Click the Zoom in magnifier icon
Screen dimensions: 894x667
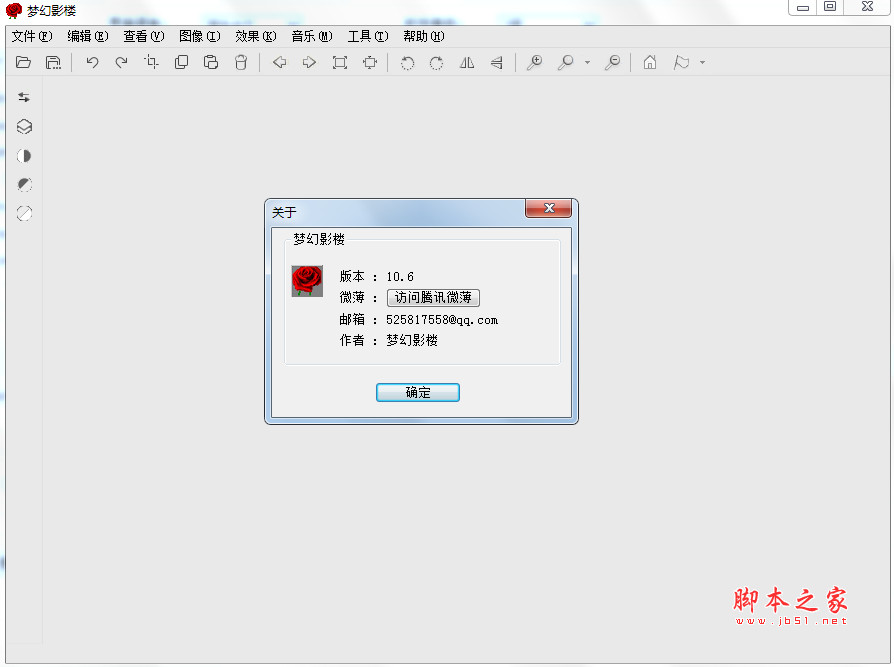click(x=535, y=62)
